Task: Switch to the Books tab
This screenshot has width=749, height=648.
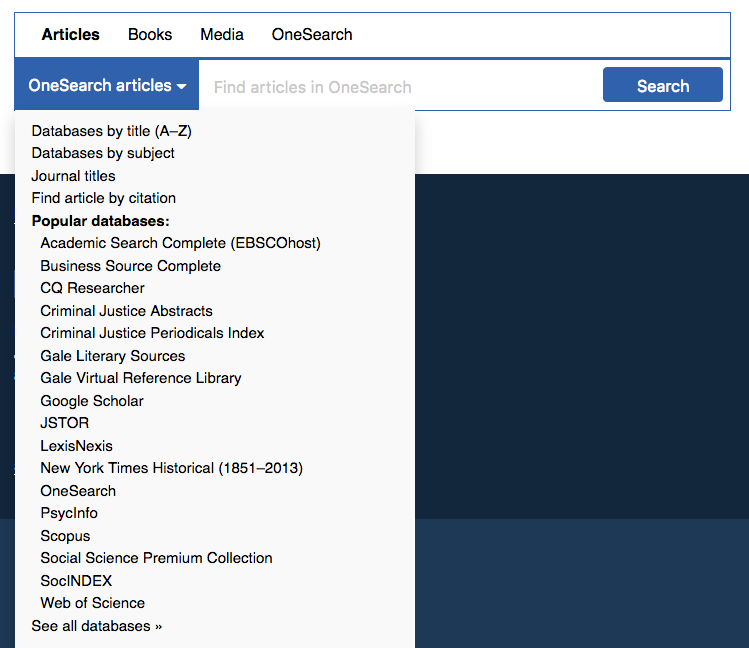Action: click(150, 34)
